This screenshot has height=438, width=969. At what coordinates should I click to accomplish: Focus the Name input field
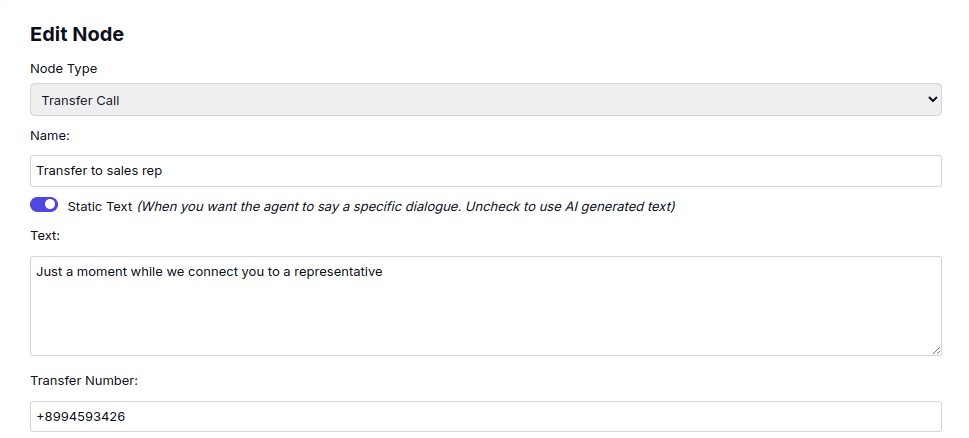point(485,171)
